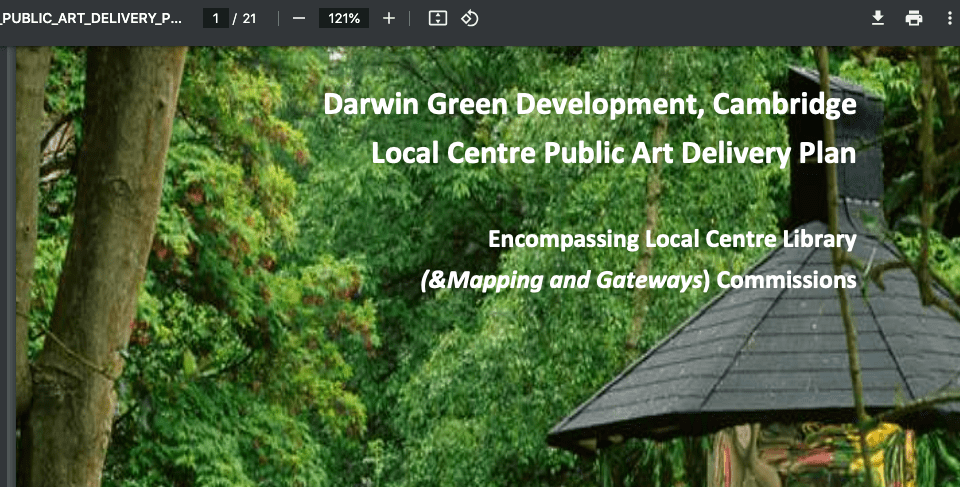Click the Encompassing Local Centre Library text
The image size is (960, 487).
coord(671,239)
